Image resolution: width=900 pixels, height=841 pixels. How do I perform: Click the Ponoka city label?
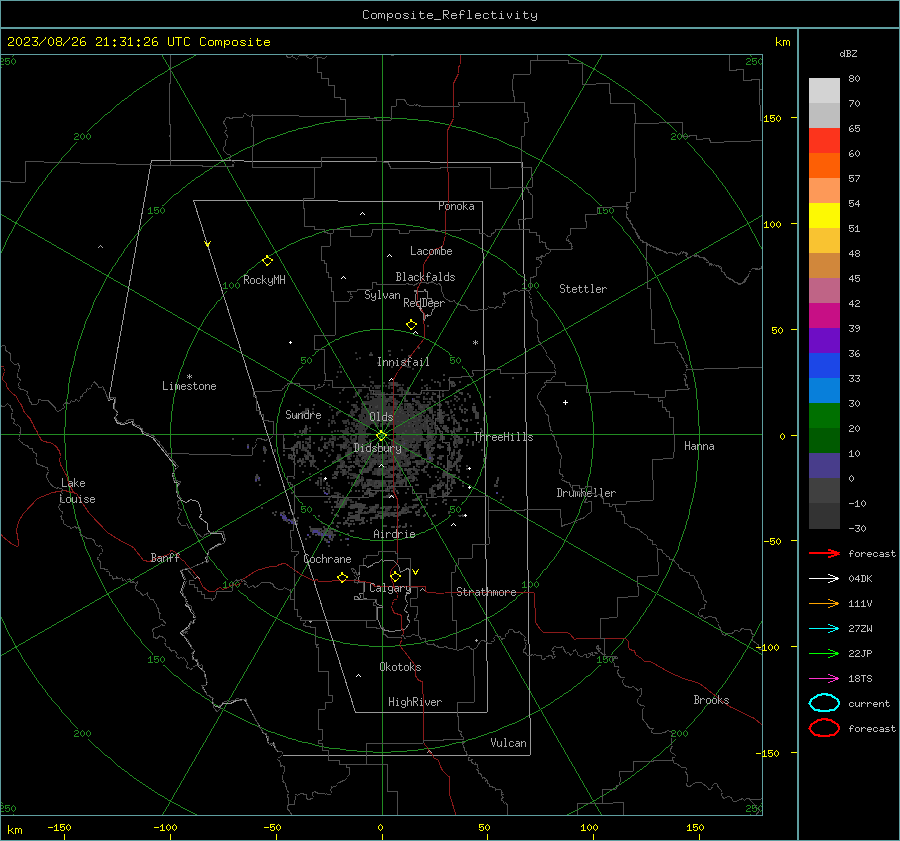[456, 206]
